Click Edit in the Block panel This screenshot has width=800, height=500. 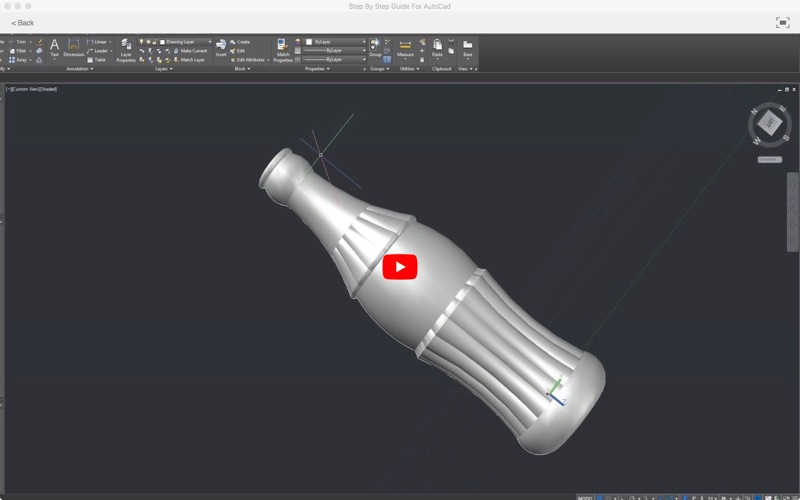click(x=237, y=51)
